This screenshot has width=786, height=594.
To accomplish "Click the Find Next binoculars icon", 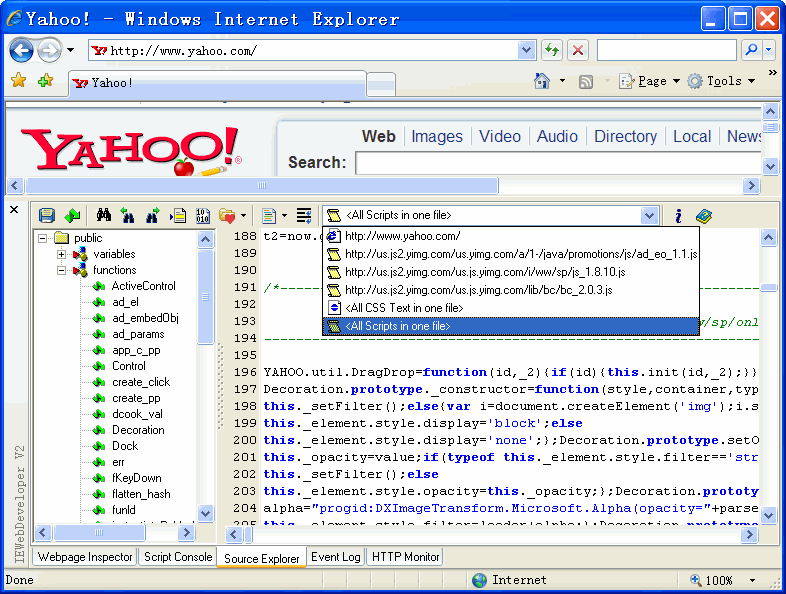I will pyautogui.click(x=152, y=215).
